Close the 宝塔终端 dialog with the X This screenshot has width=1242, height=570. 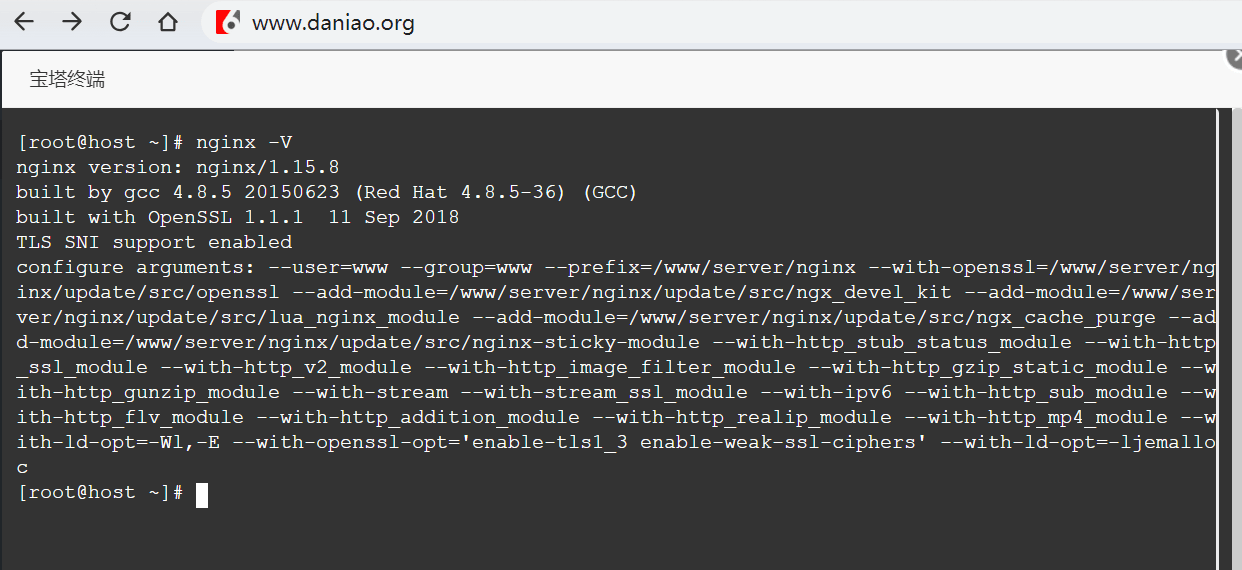pos(1234,58)
